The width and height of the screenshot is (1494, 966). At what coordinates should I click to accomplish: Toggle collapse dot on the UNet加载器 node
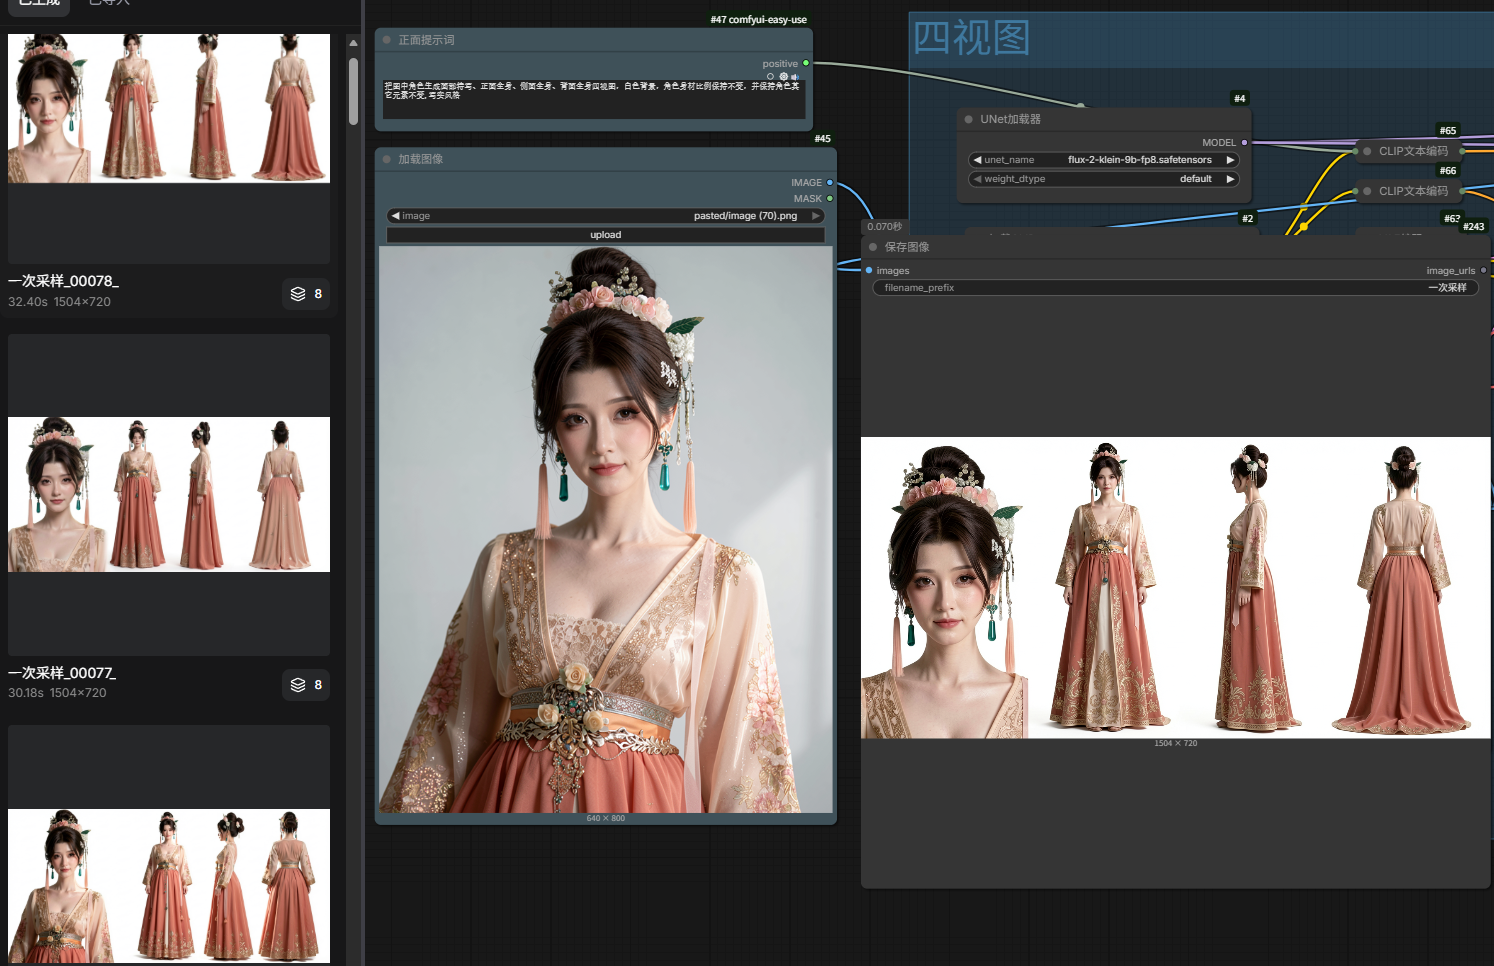tap(968, 119)
